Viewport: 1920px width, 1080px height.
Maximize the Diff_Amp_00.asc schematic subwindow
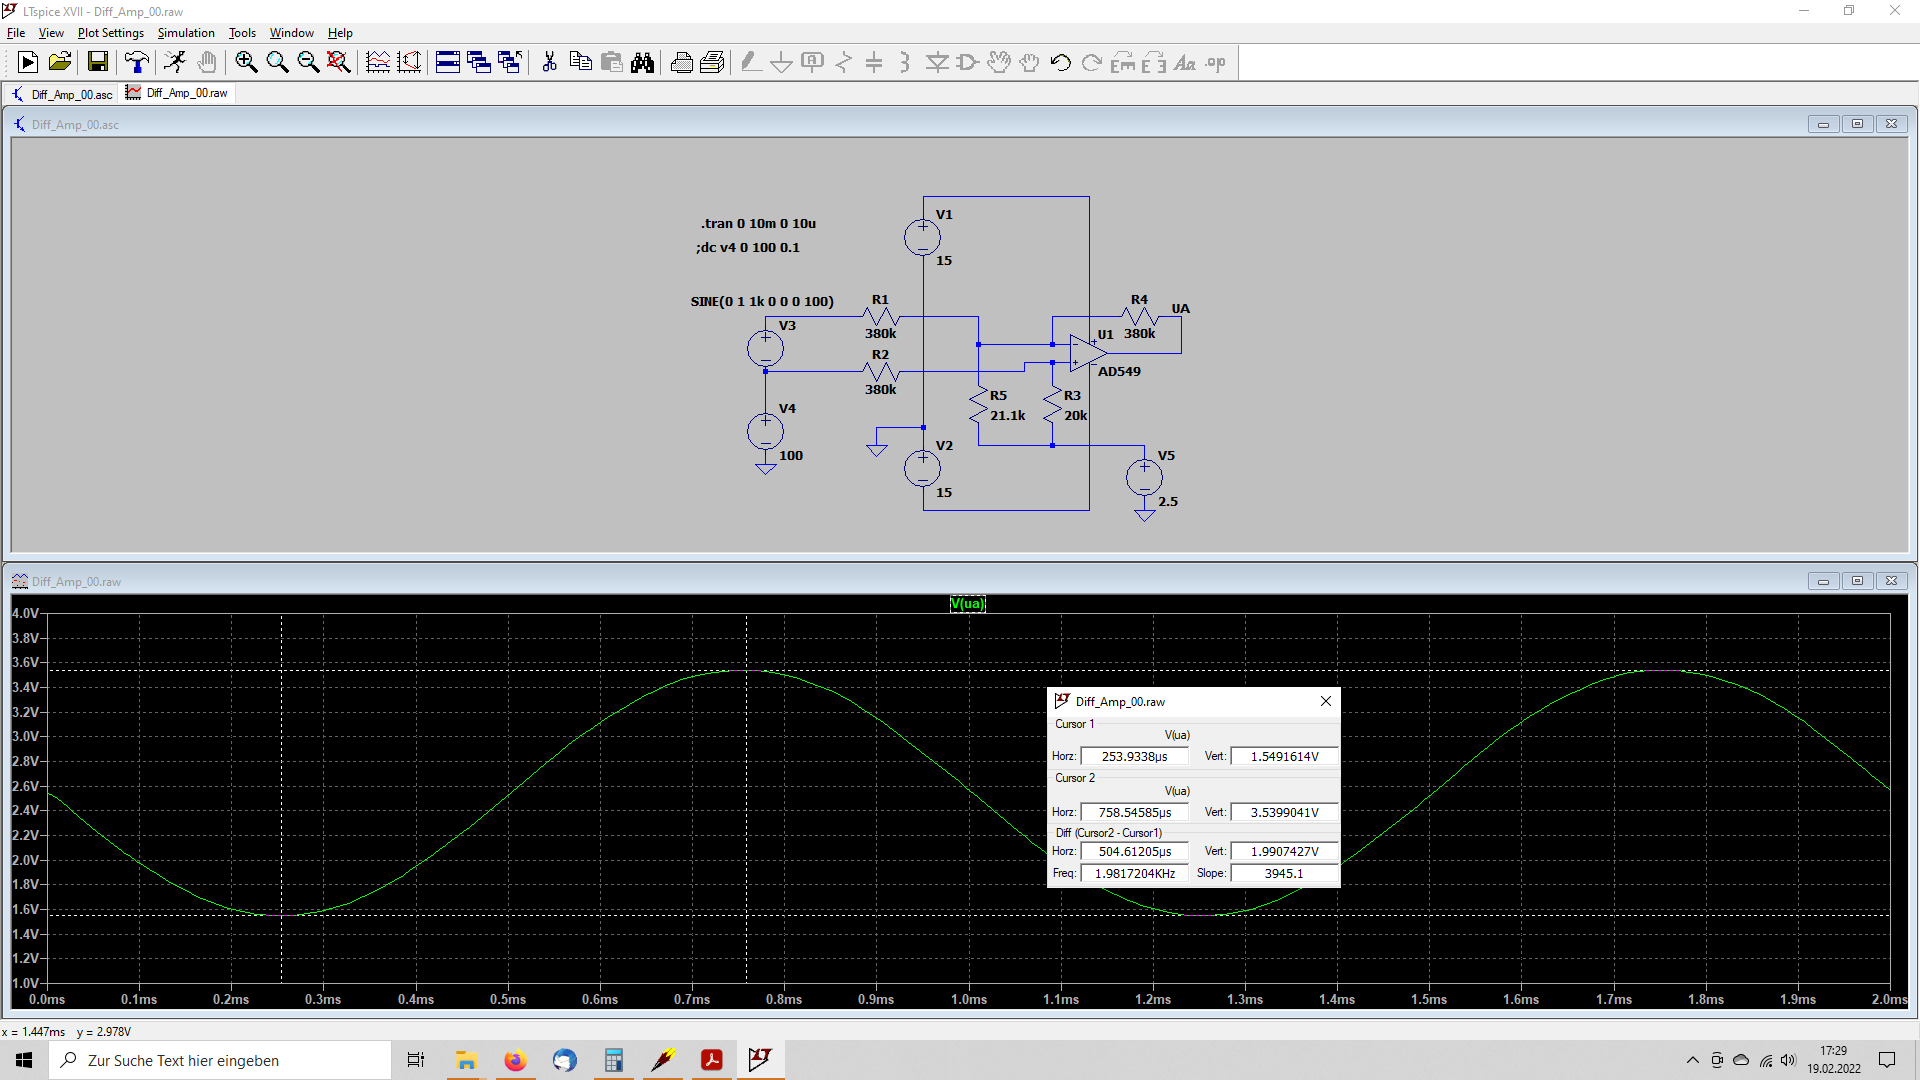click(1857, 124)
